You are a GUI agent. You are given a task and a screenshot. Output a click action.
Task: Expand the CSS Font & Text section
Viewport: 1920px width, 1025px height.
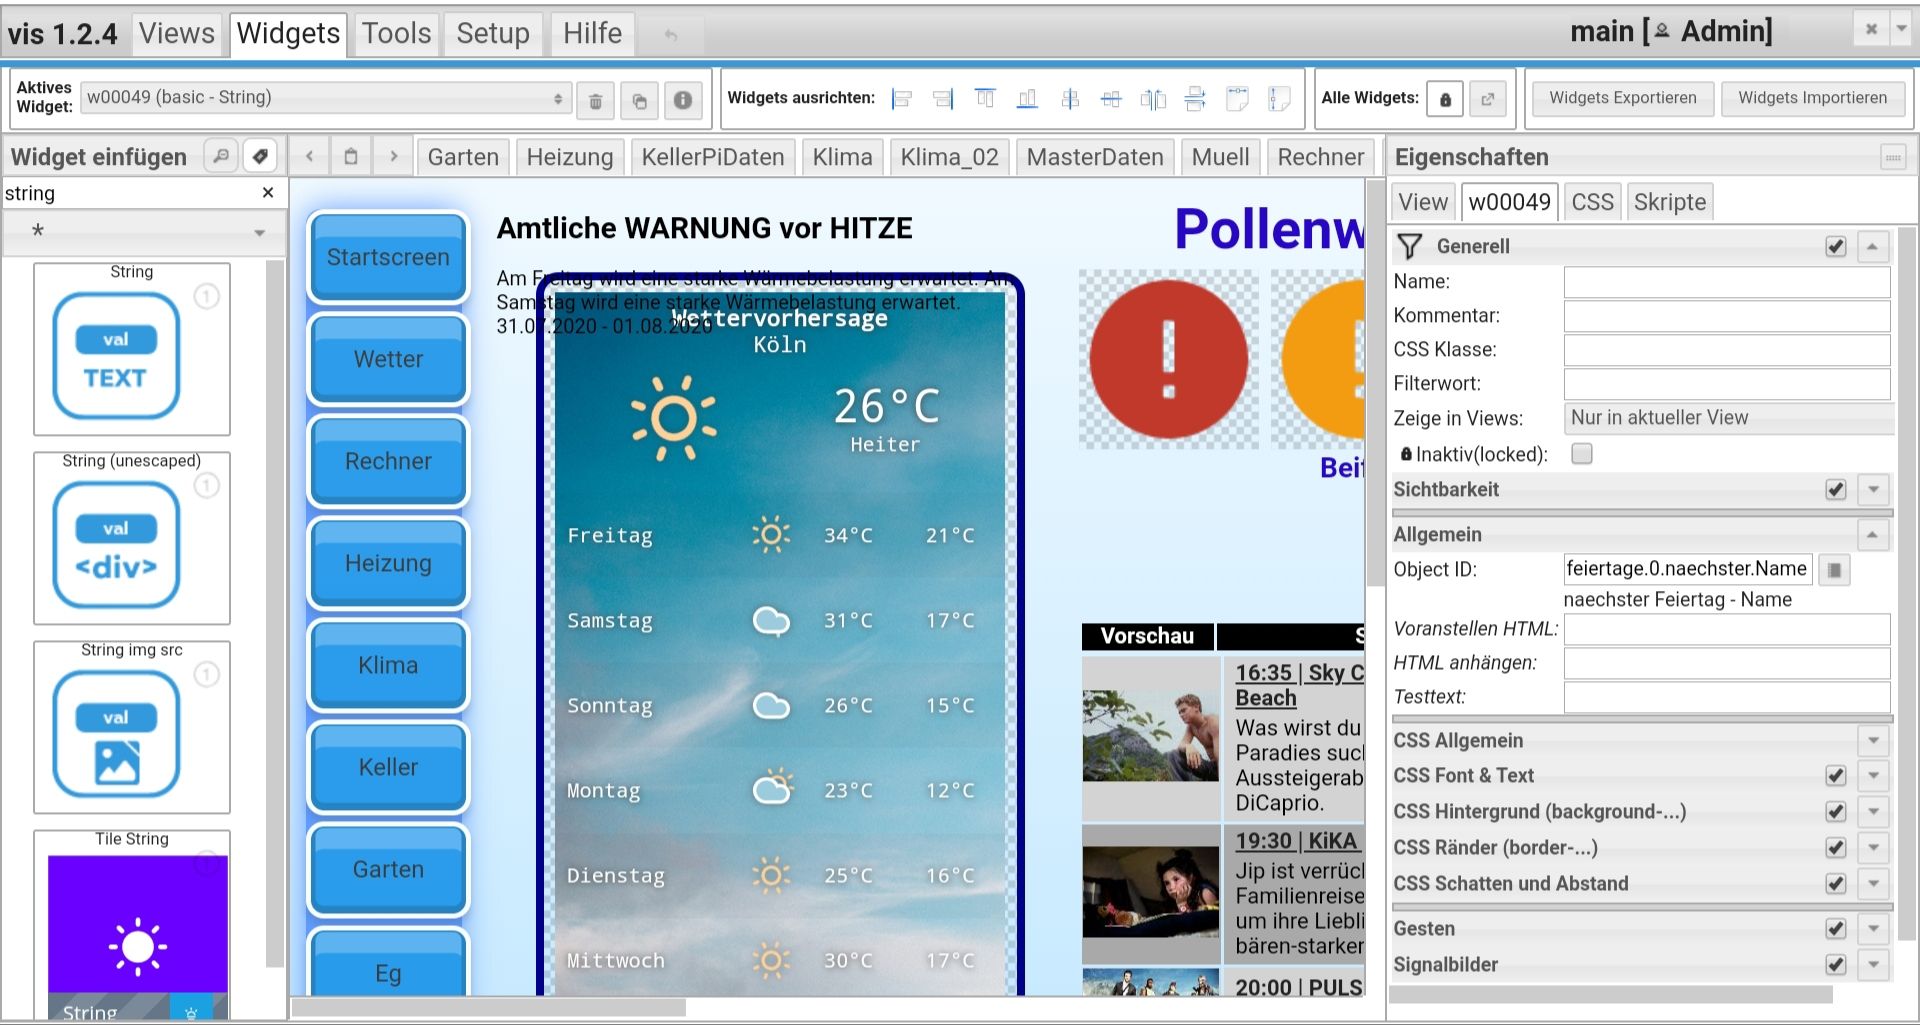(x=1873, y=775)
